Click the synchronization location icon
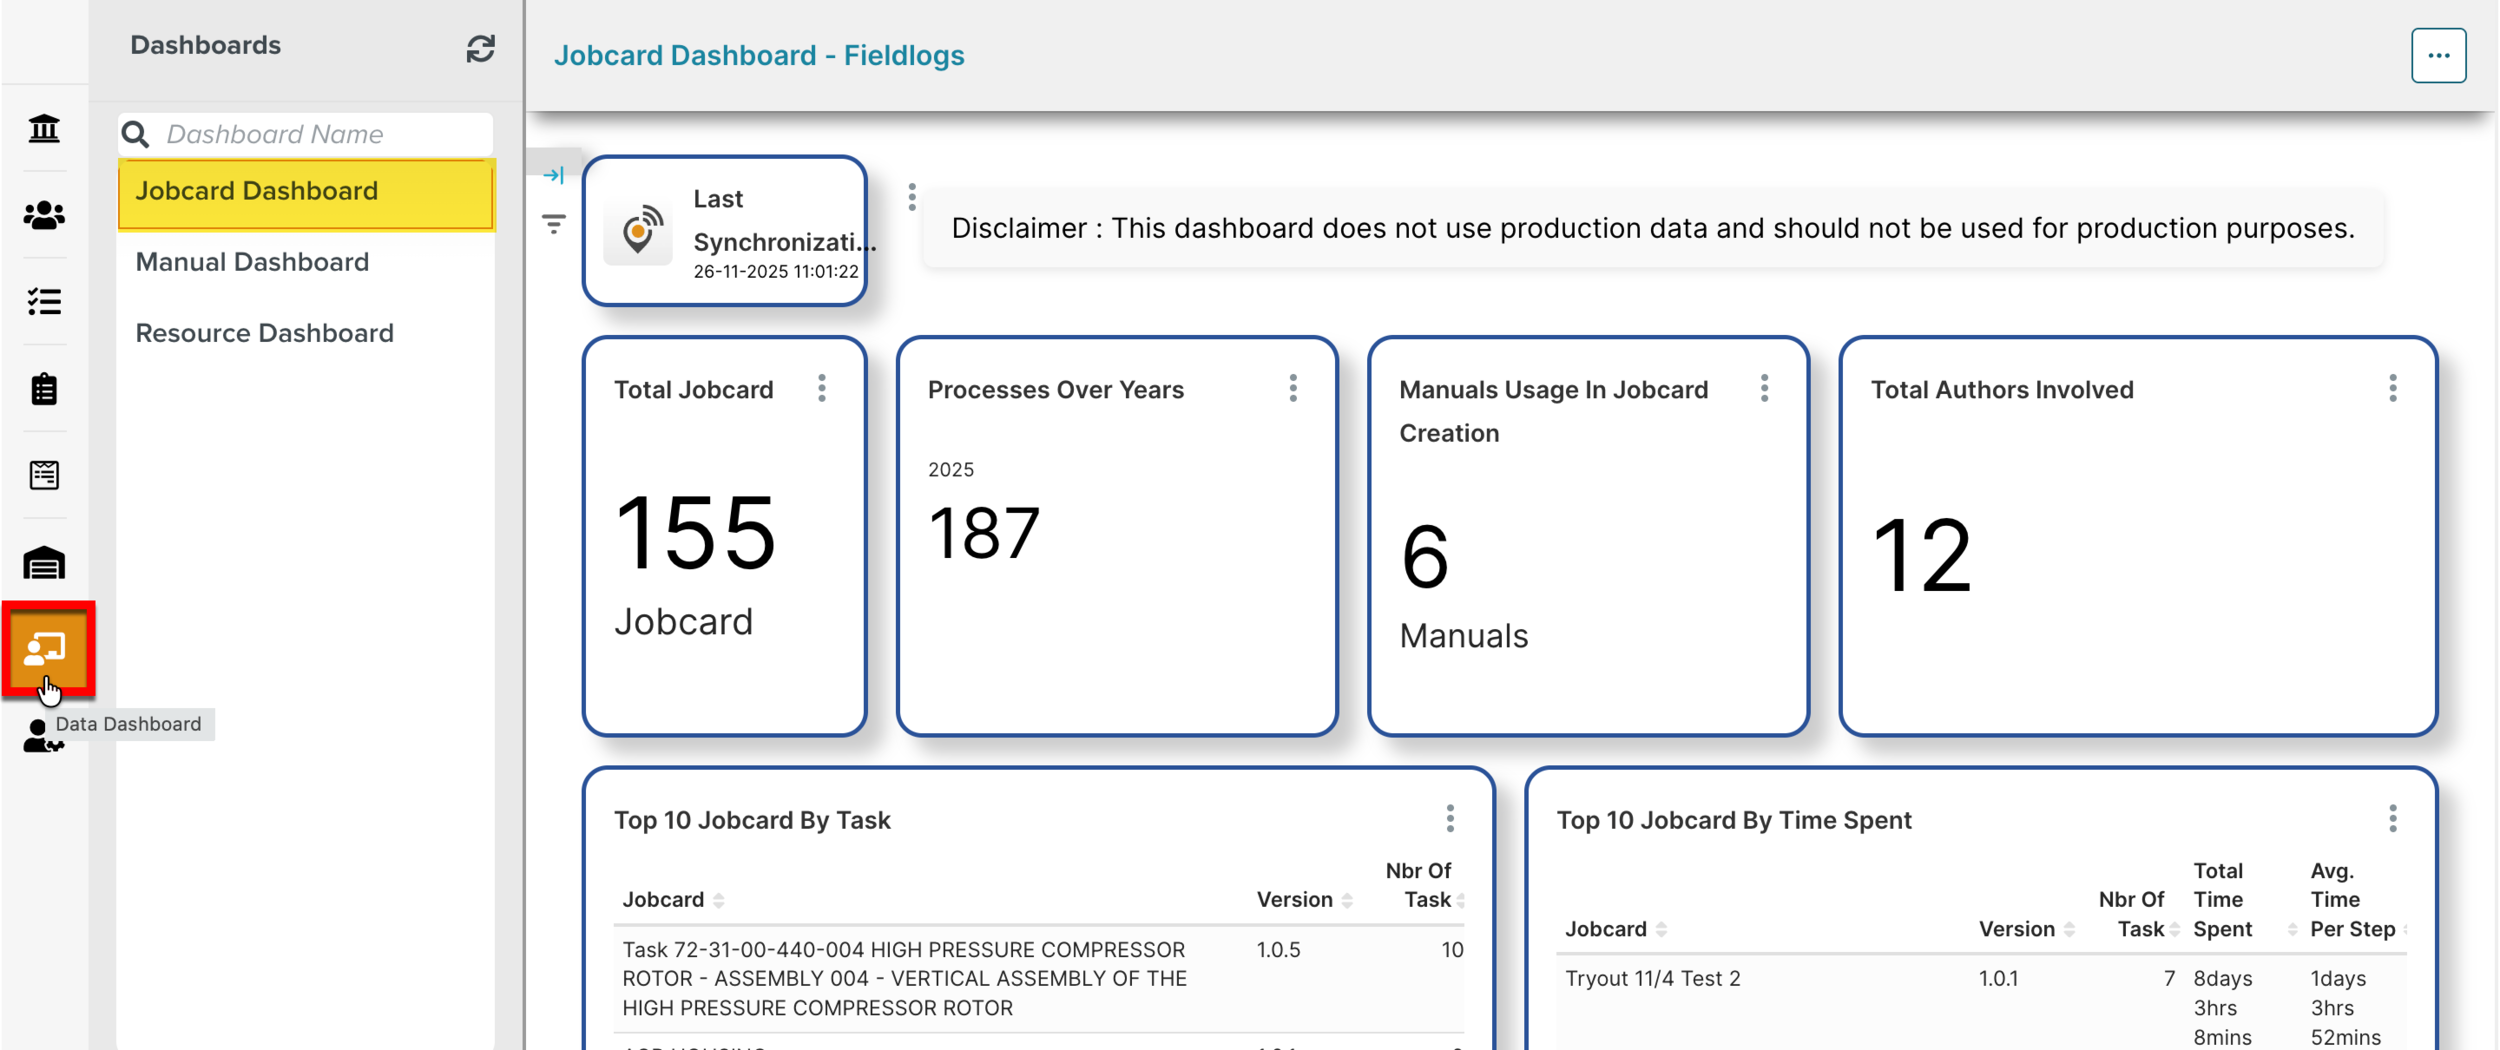 [x=638, y=230]
